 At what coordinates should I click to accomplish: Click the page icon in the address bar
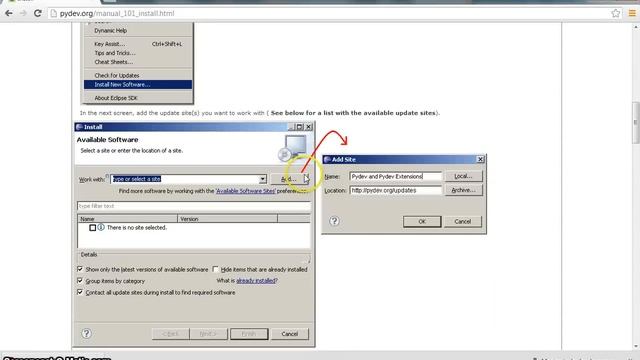click(x=53, y=13)
